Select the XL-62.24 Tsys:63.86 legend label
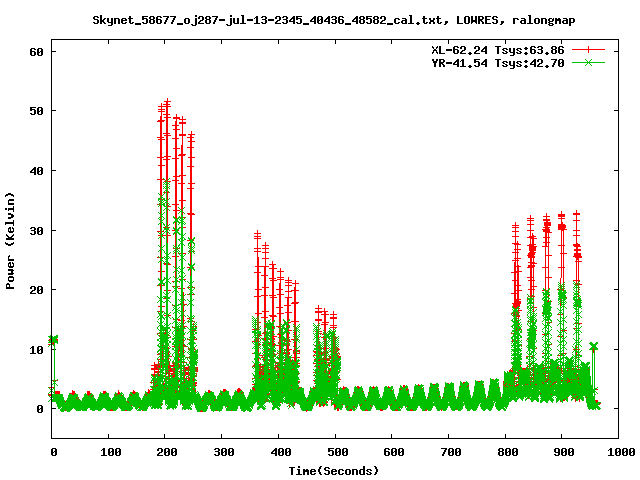 tap(498, 50)
